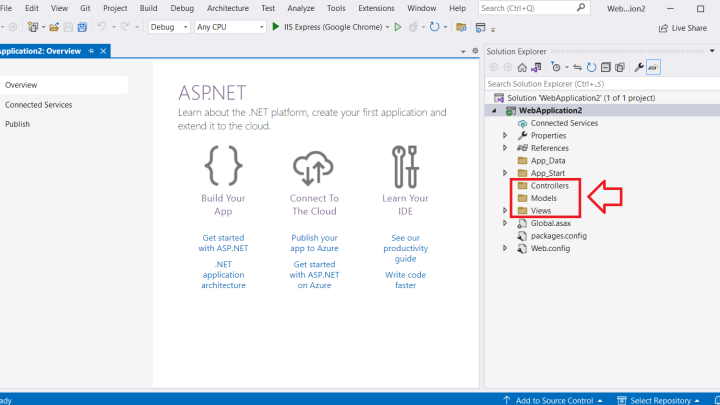Open the Analyze menu
The width and height of the screenshot is (720, 405).
pyautogui.click(x=301, y=8)
